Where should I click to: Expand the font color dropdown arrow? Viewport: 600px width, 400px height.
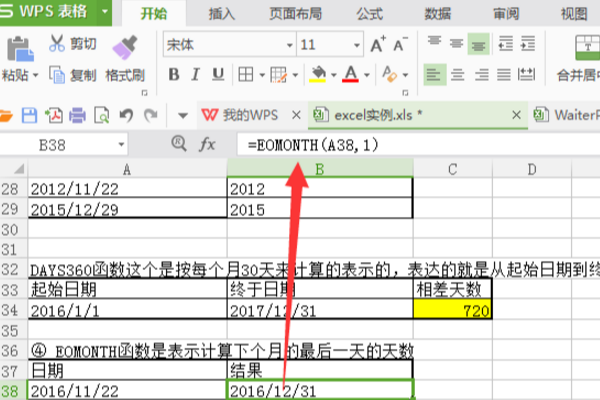tap(367, 75)
